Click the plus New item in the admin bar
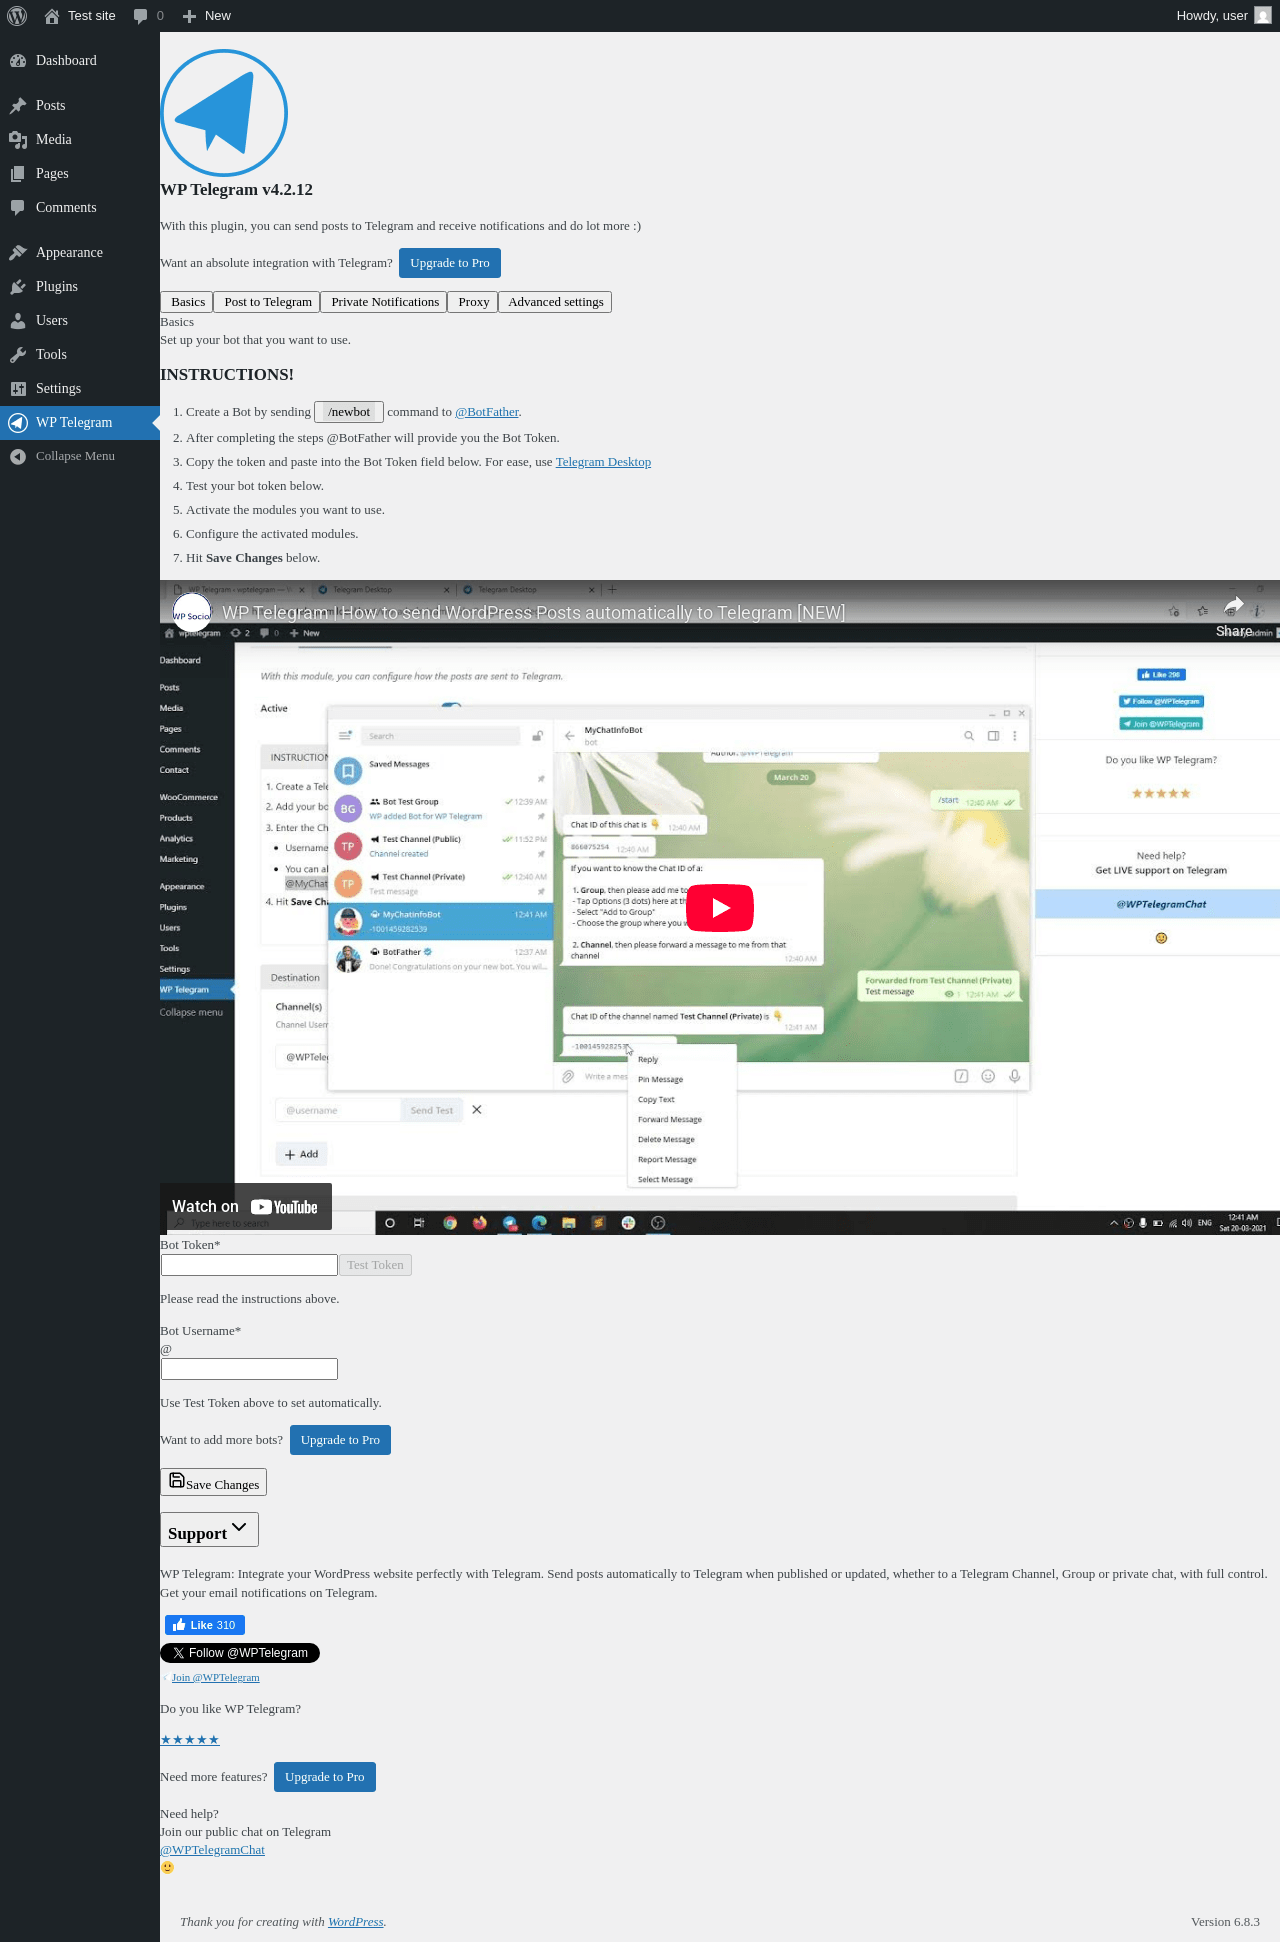This screenshot has height=1942, width=1280. 207,16
